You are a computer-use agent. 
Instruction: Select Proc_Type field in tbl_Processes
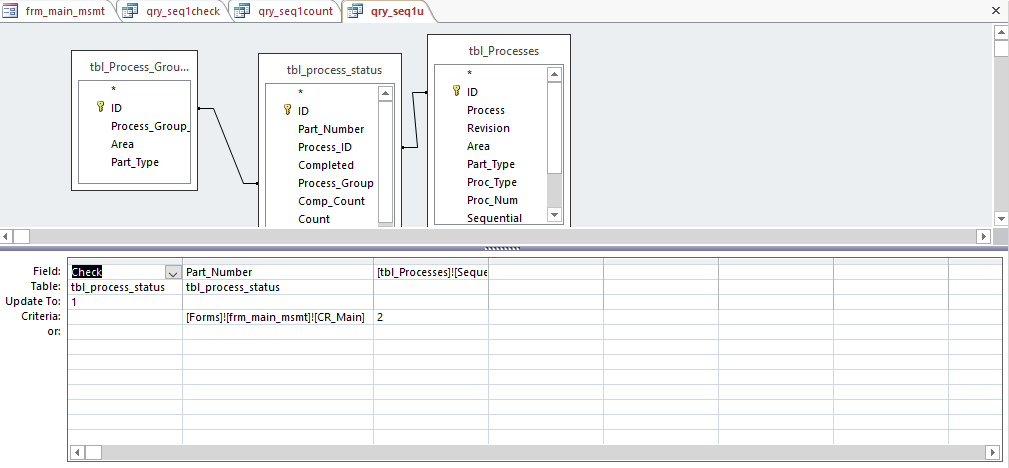point(492,182)
